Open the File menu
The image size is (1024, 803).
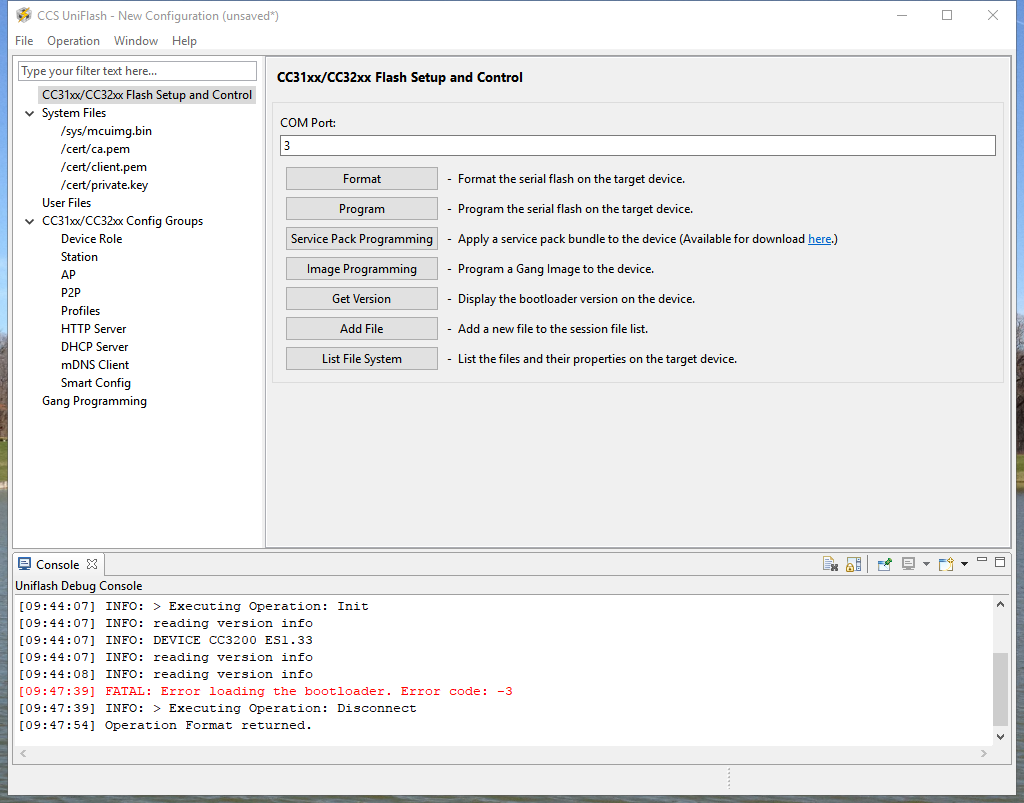[x=24, y=40]
